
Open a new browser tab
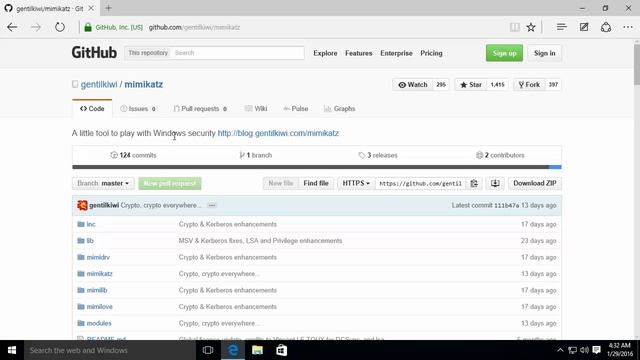[109, 8]
